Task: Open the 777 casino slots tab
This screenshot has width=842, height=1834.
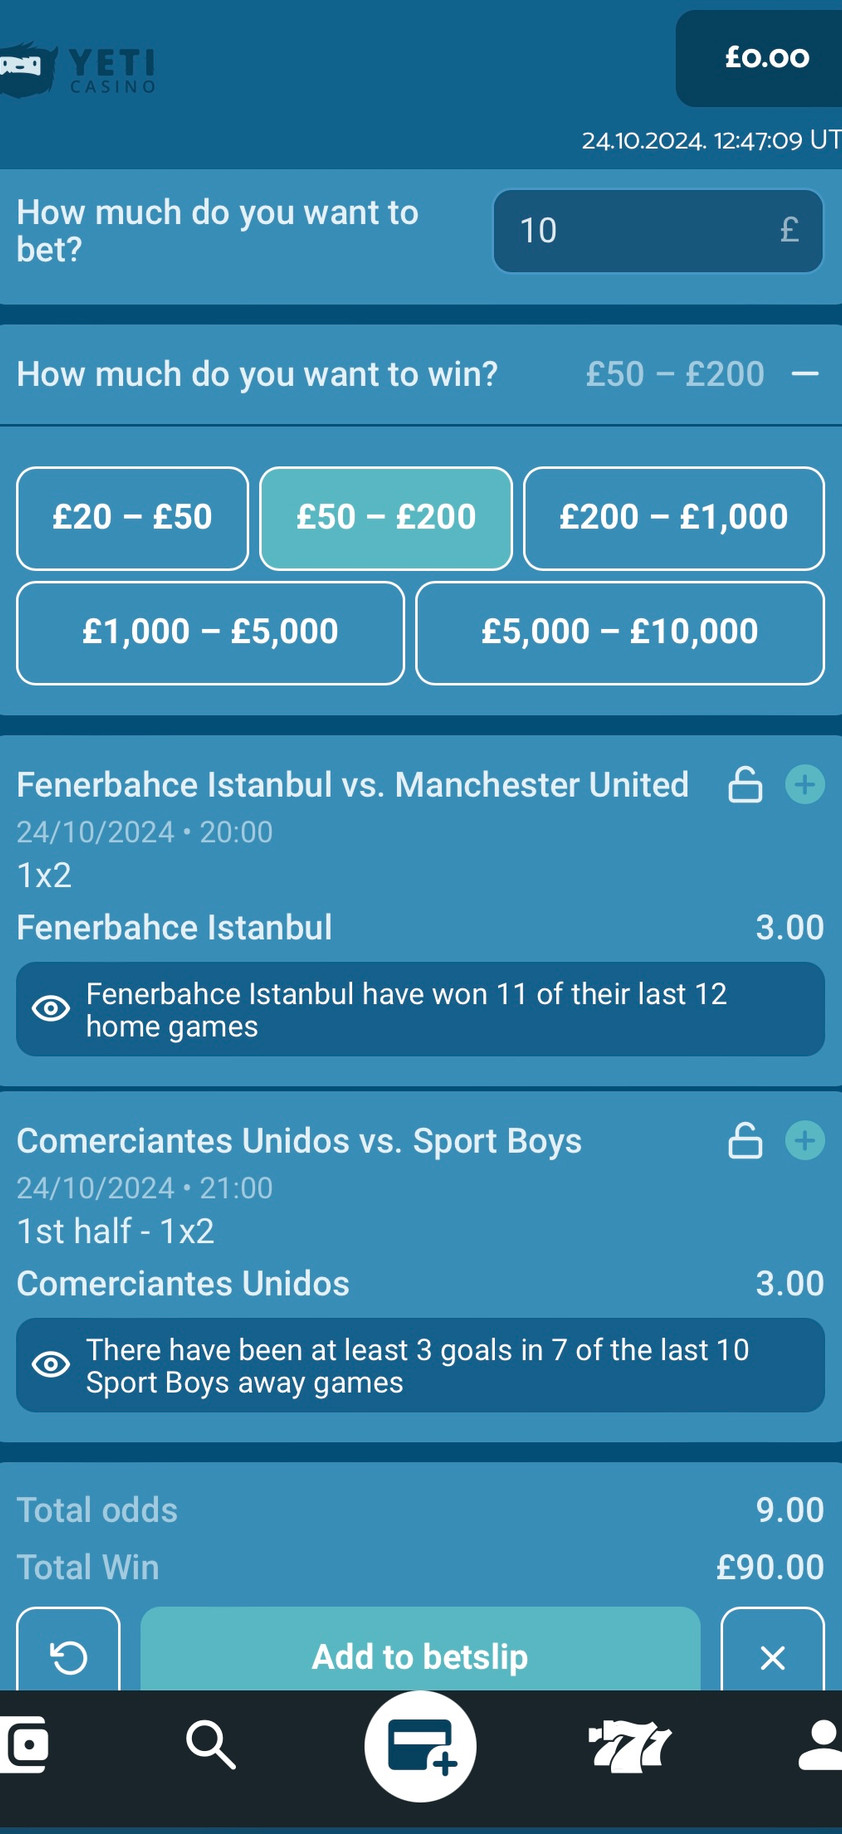Action: tap(629, 1746)
